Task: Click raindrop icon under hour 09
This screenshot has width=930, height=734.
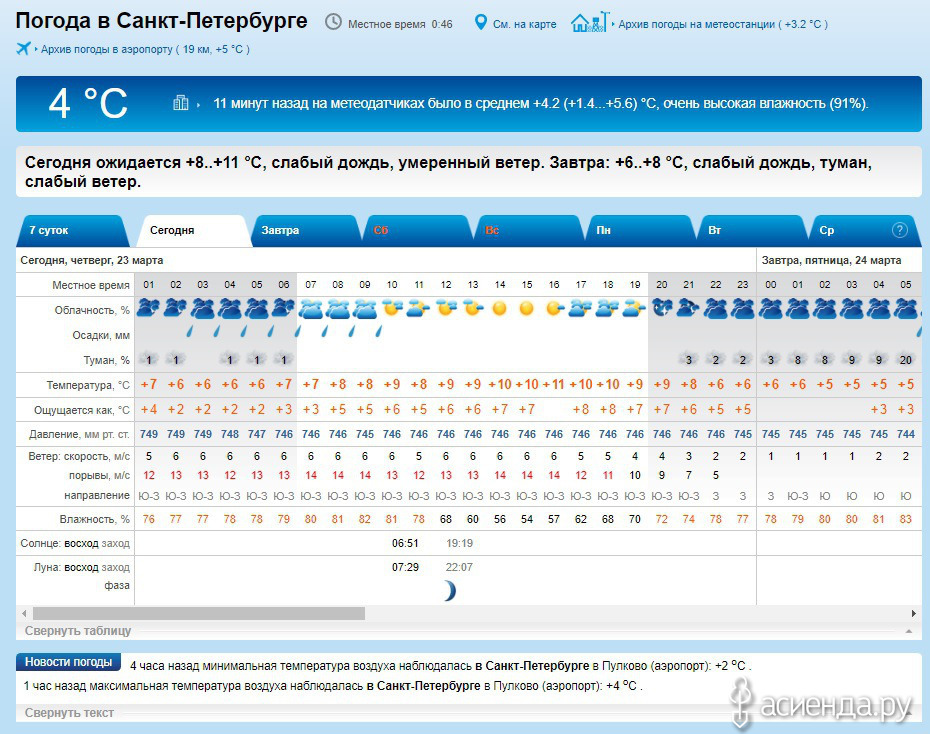Action: [352, 330]
